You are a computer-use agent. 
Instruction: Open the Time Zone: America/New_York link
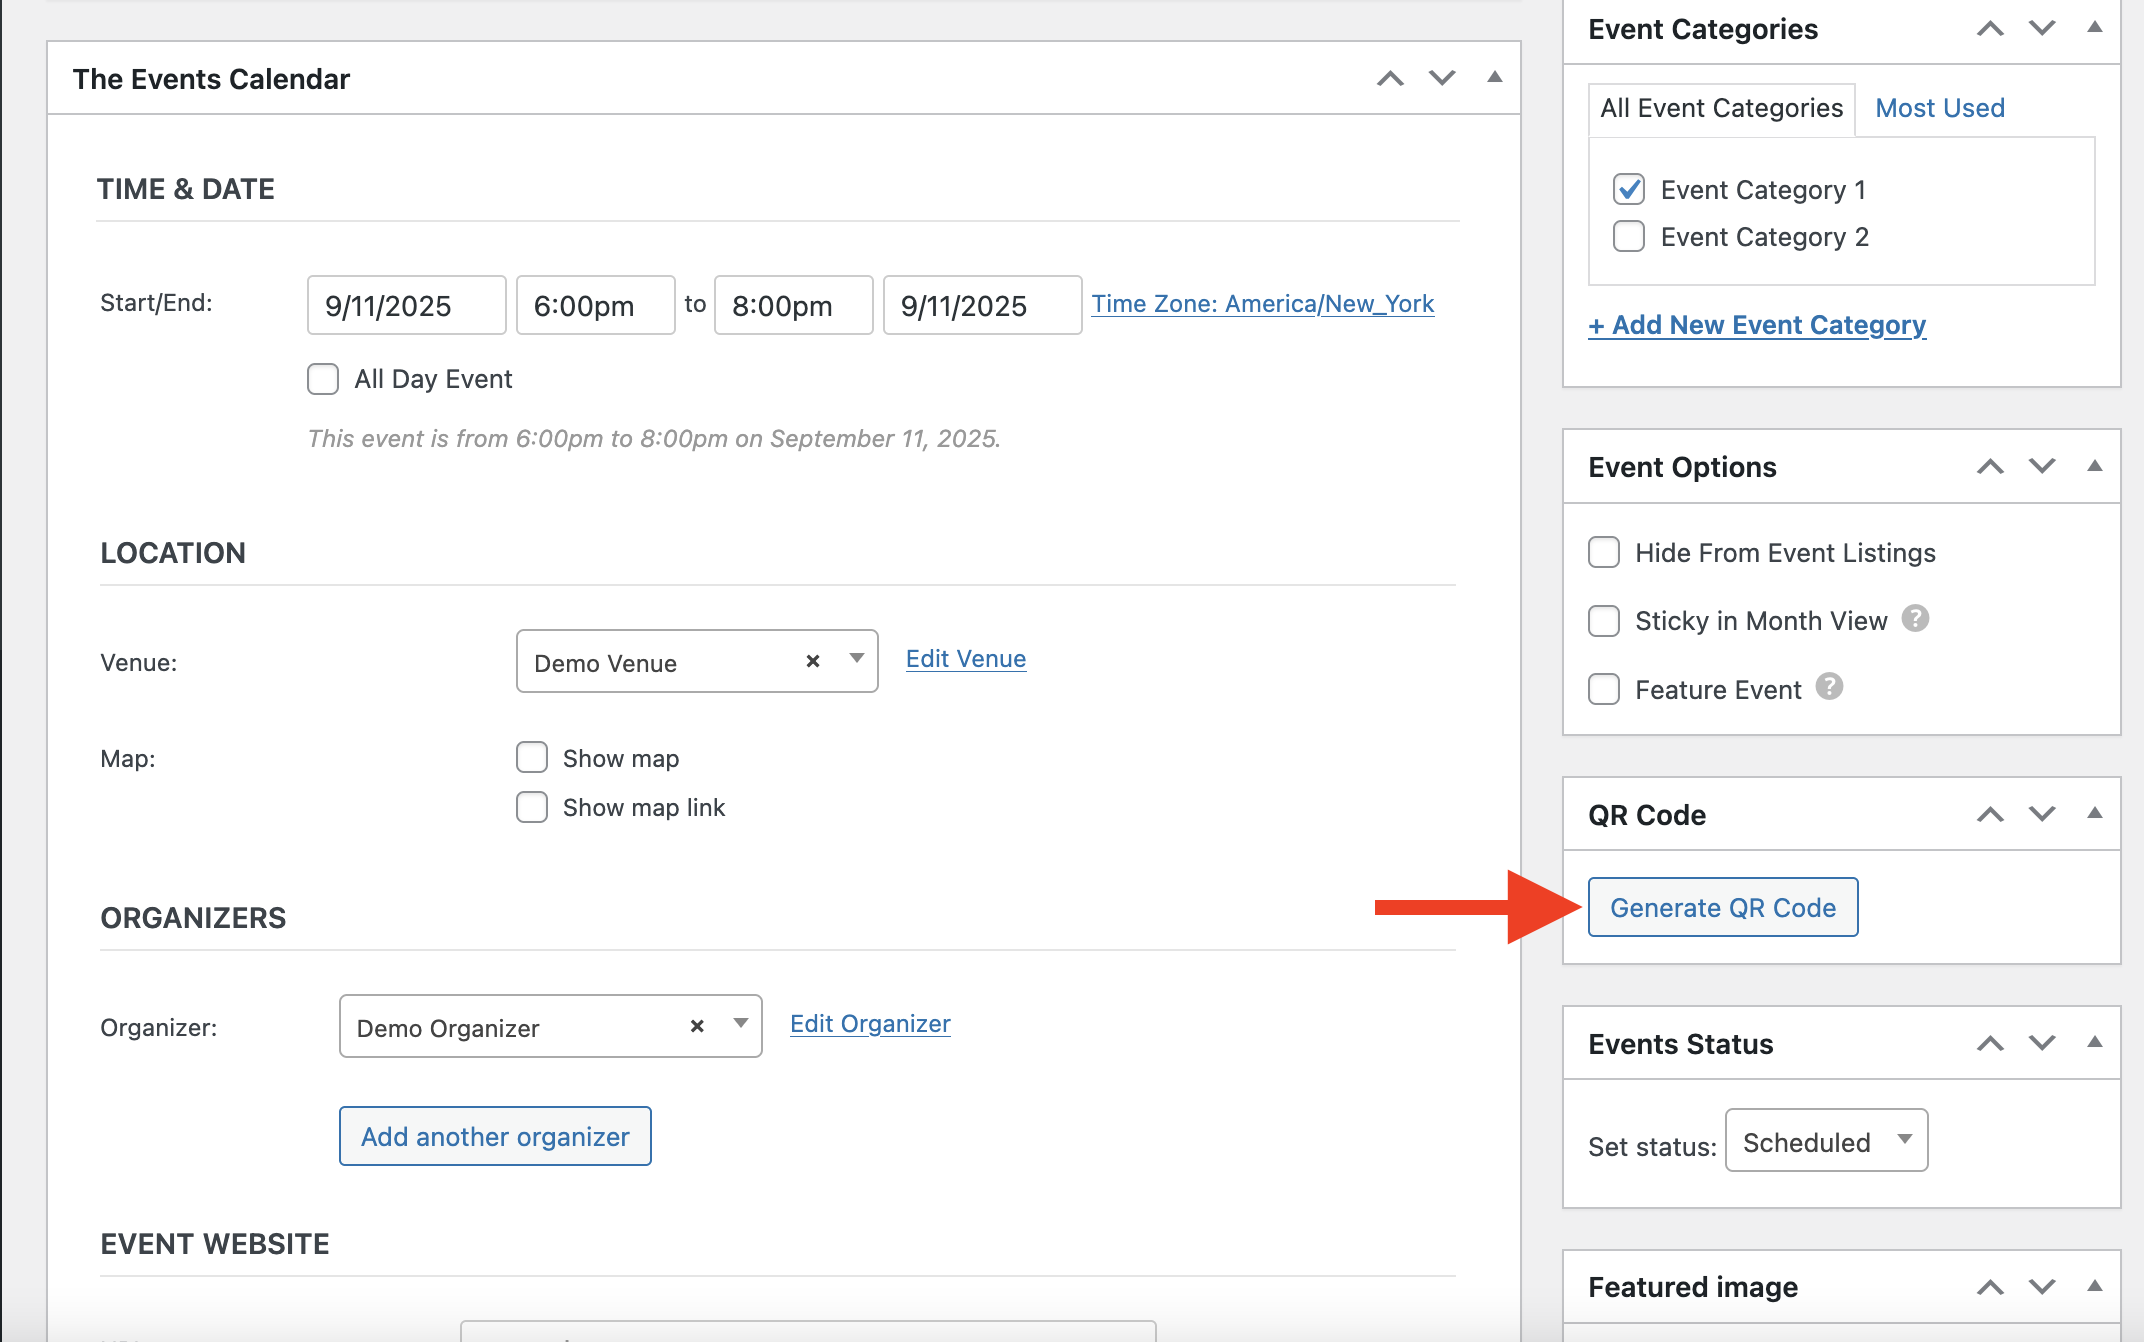pos(1262,304)
